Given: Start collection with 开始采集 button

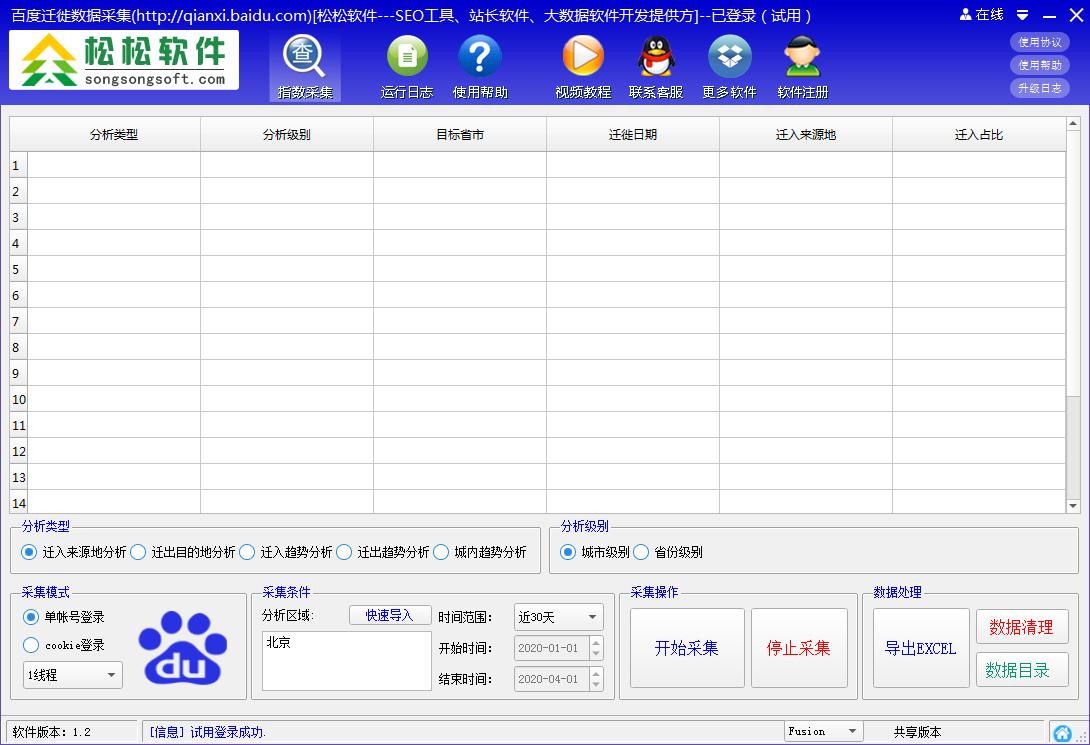Looking at the screenshot, I should point(687,648).
